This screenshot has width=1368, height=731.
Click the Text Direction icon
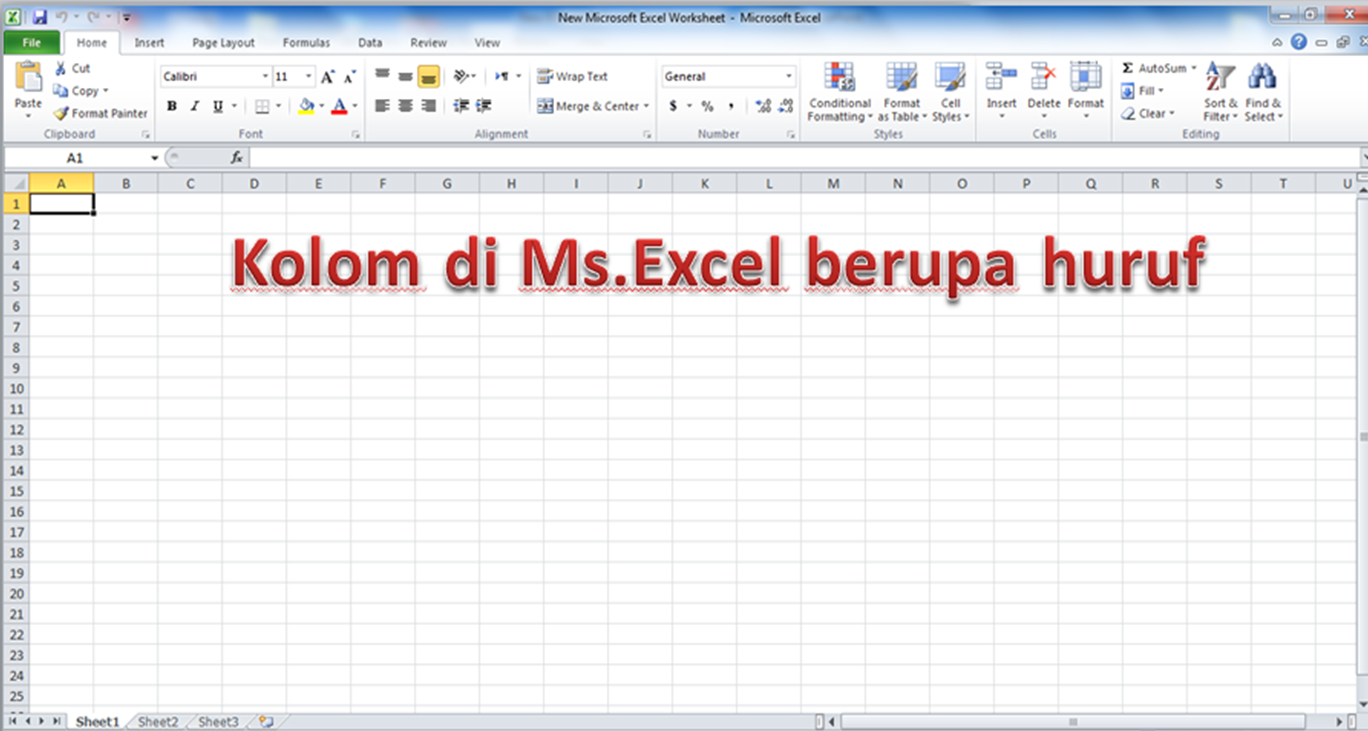[x=502, y=76]
